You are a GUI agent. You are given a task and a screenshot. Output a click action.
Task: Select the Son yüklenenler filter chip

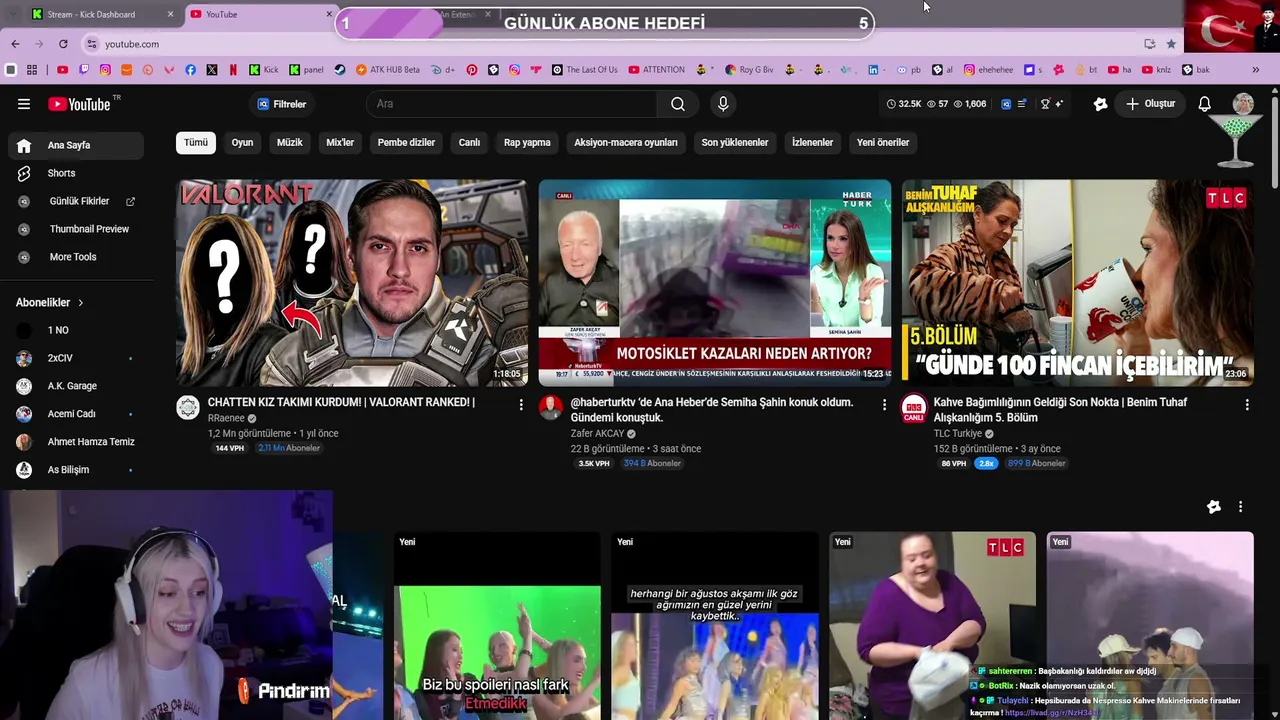735,142
